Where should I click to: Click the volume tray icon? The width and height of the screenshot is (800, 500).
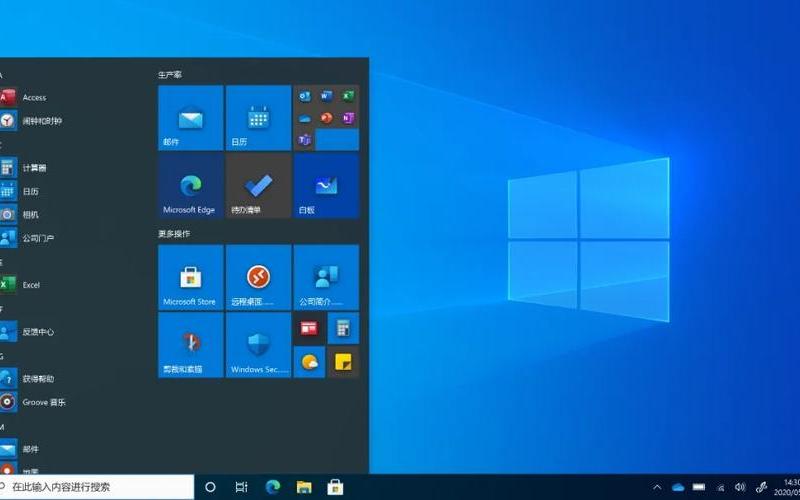click(x=740, y=487)
